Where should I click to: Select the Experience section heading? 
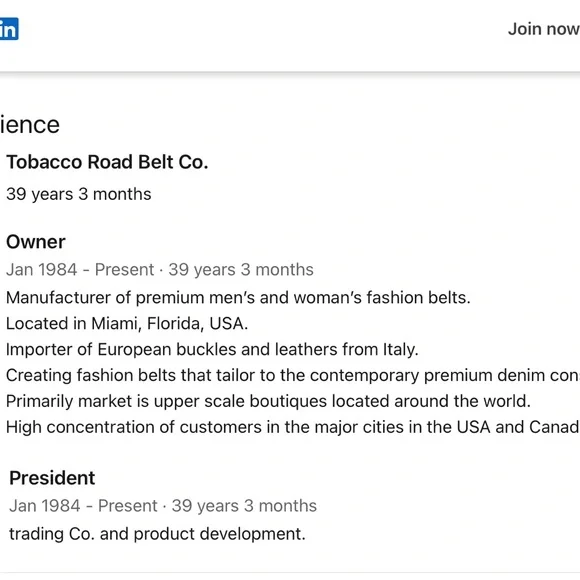(30, 125)
